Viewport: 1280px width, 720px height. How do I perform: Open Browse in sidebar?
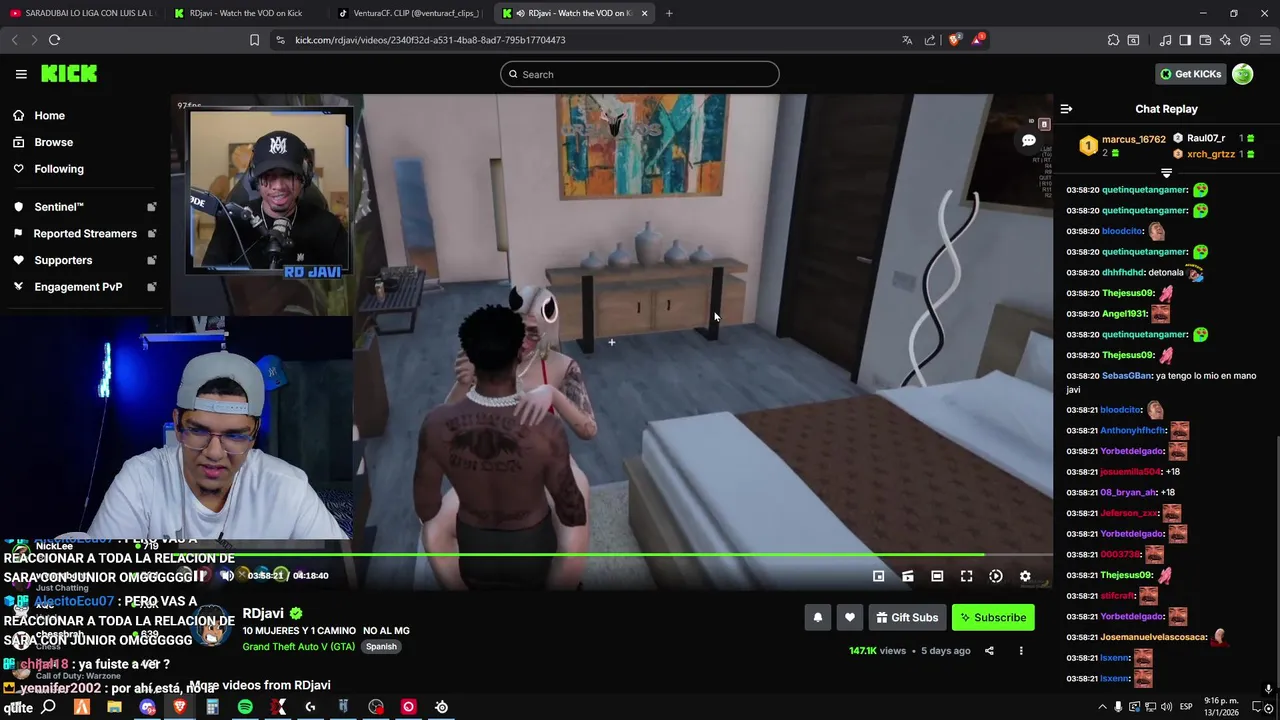click(x=53, y=142)
